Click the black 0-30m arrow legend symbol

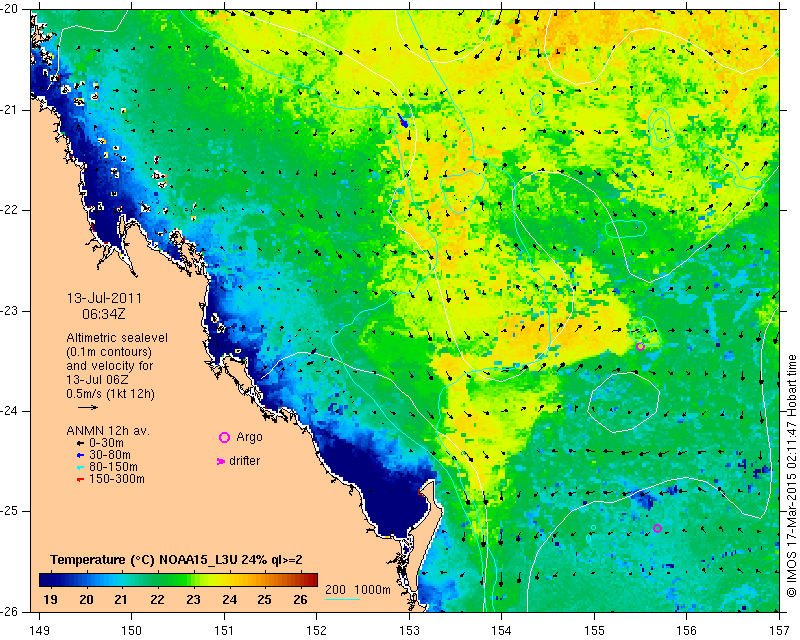point(80,444)
